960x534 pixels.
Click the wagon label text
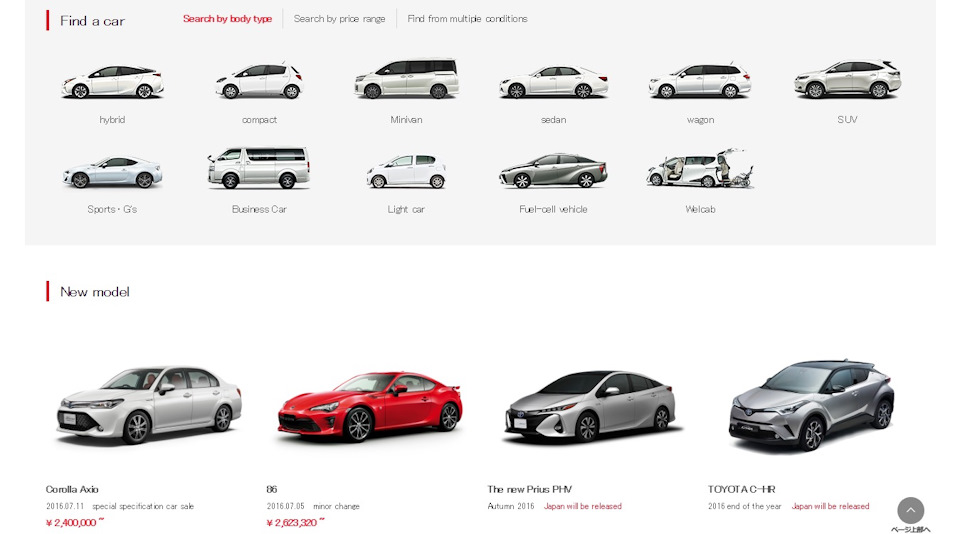pyautogui.click(x=700, y=120)
